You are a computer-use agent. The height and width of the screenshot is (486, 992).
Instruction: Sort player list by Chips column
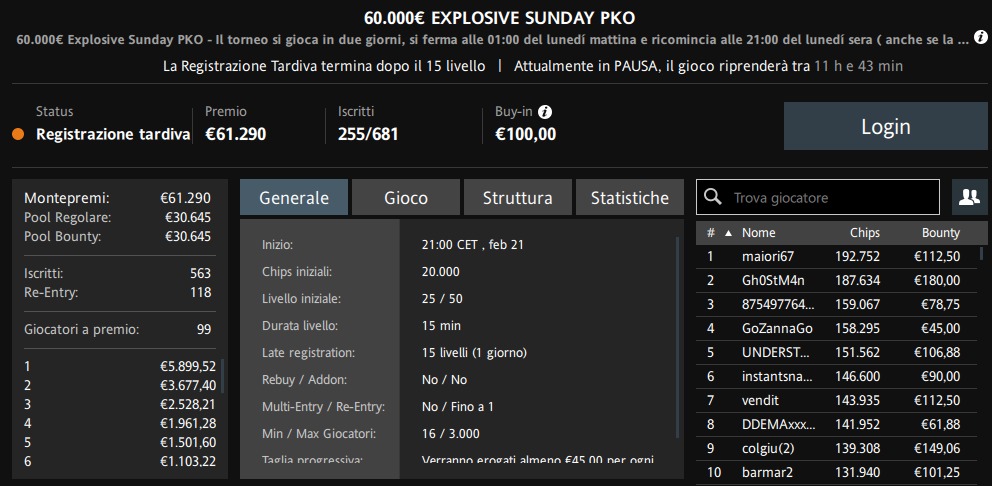[864, 233]
